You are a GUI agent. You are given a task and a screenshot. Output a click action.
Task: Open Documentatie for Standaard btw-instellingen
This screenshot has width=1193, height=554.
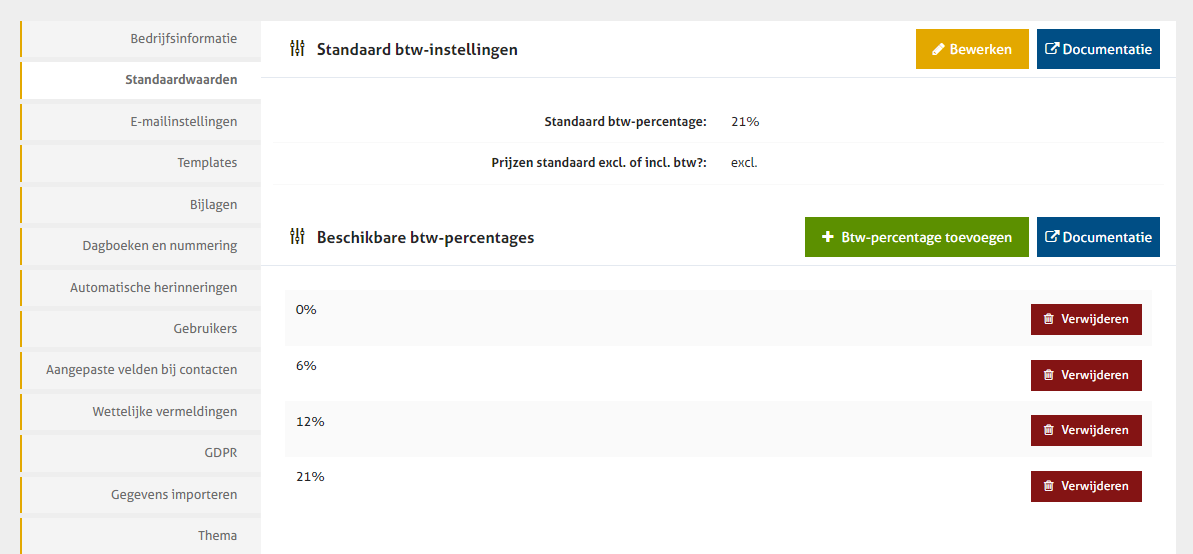click(x=1098, y=49)
